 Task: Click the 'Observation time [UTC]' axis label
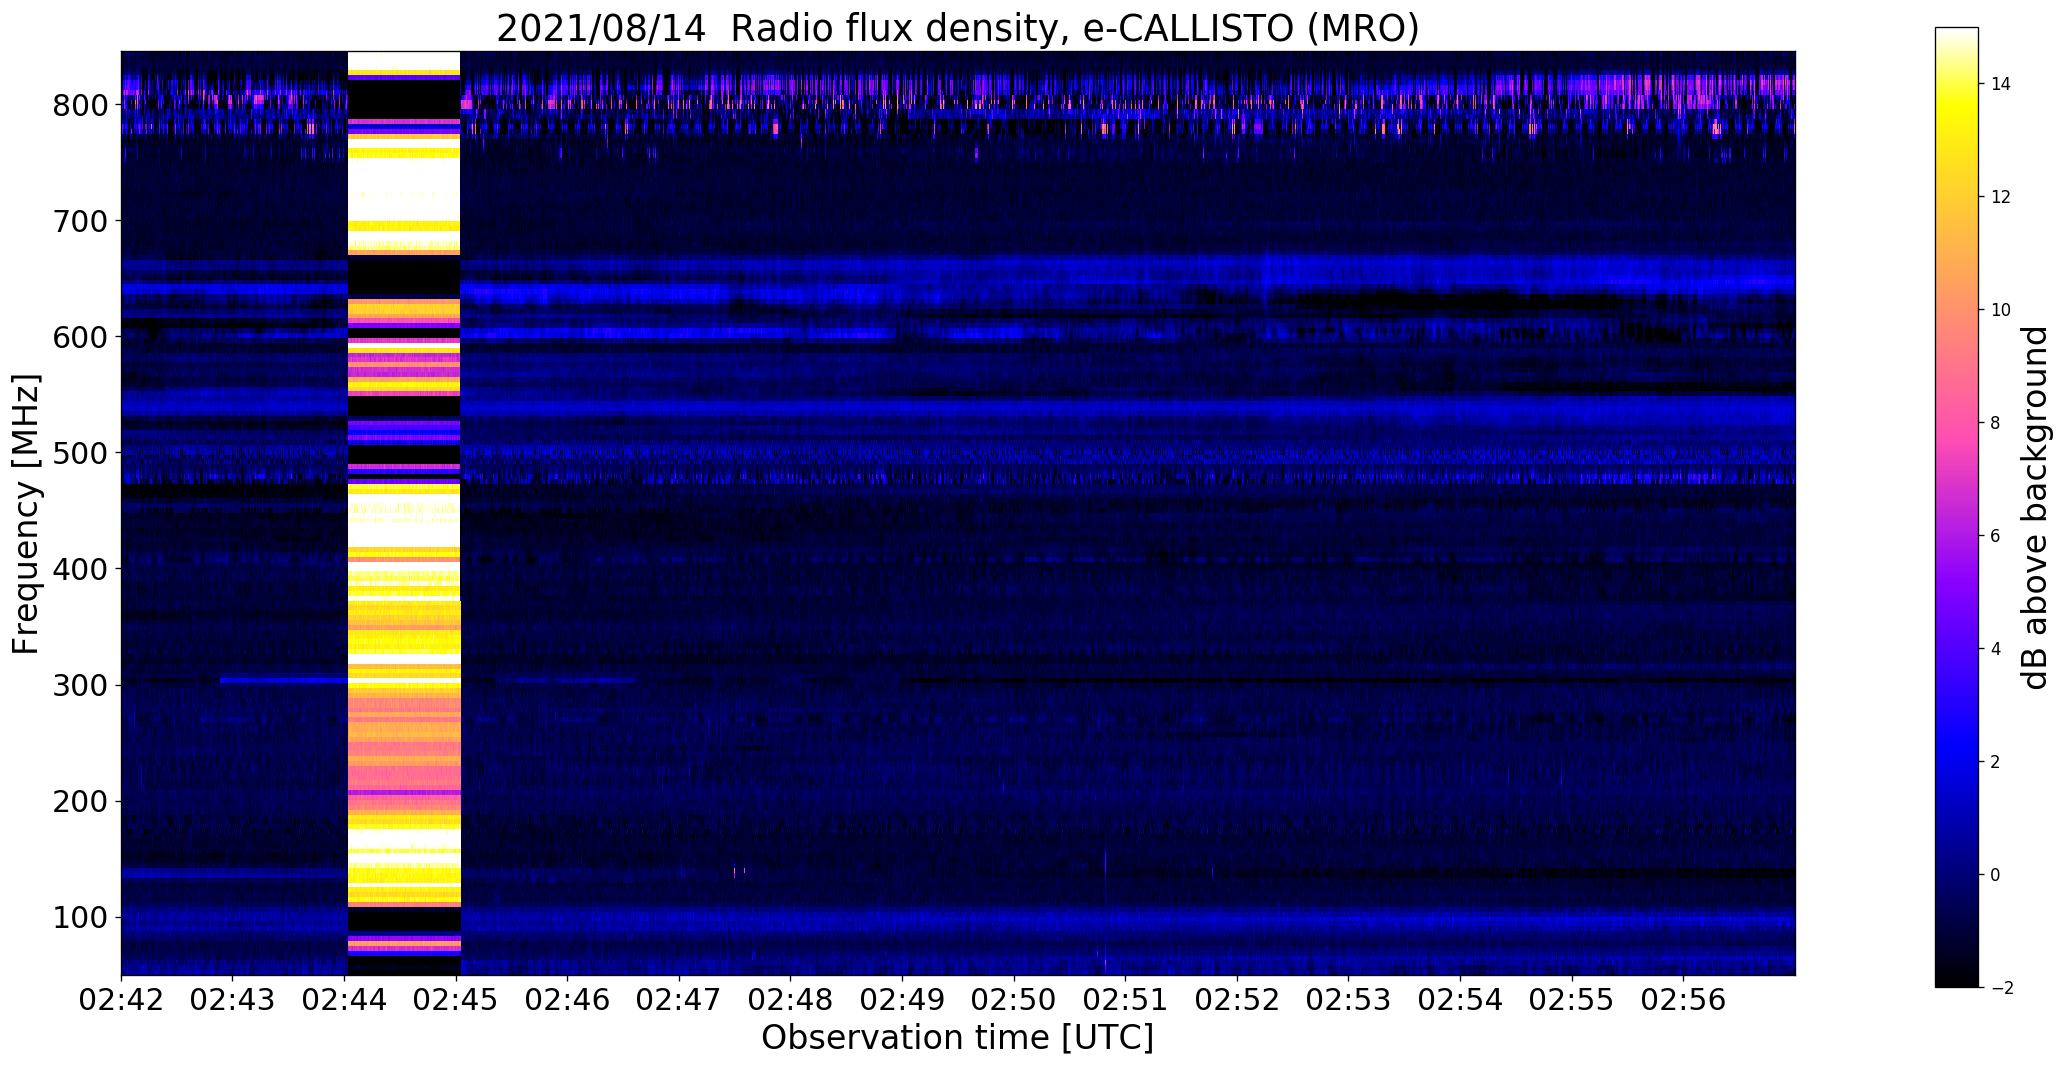point(957,1037)
